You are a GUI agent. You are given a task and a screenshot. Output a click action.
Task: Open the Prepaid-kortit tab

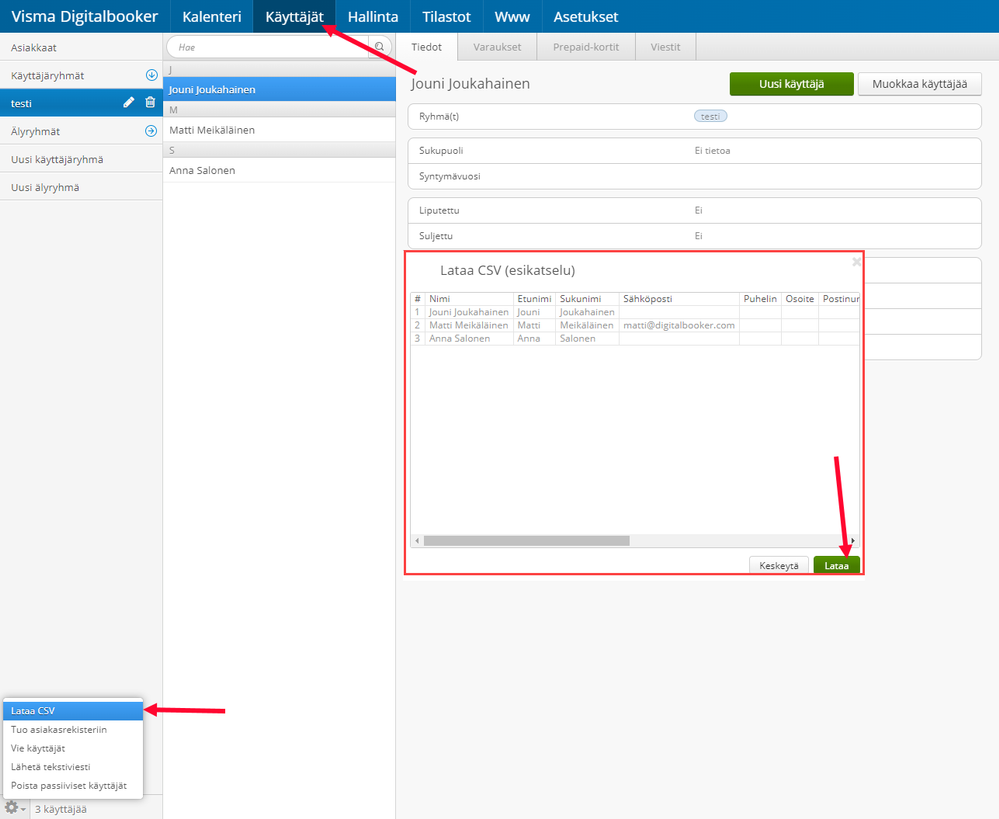(586, 47)
